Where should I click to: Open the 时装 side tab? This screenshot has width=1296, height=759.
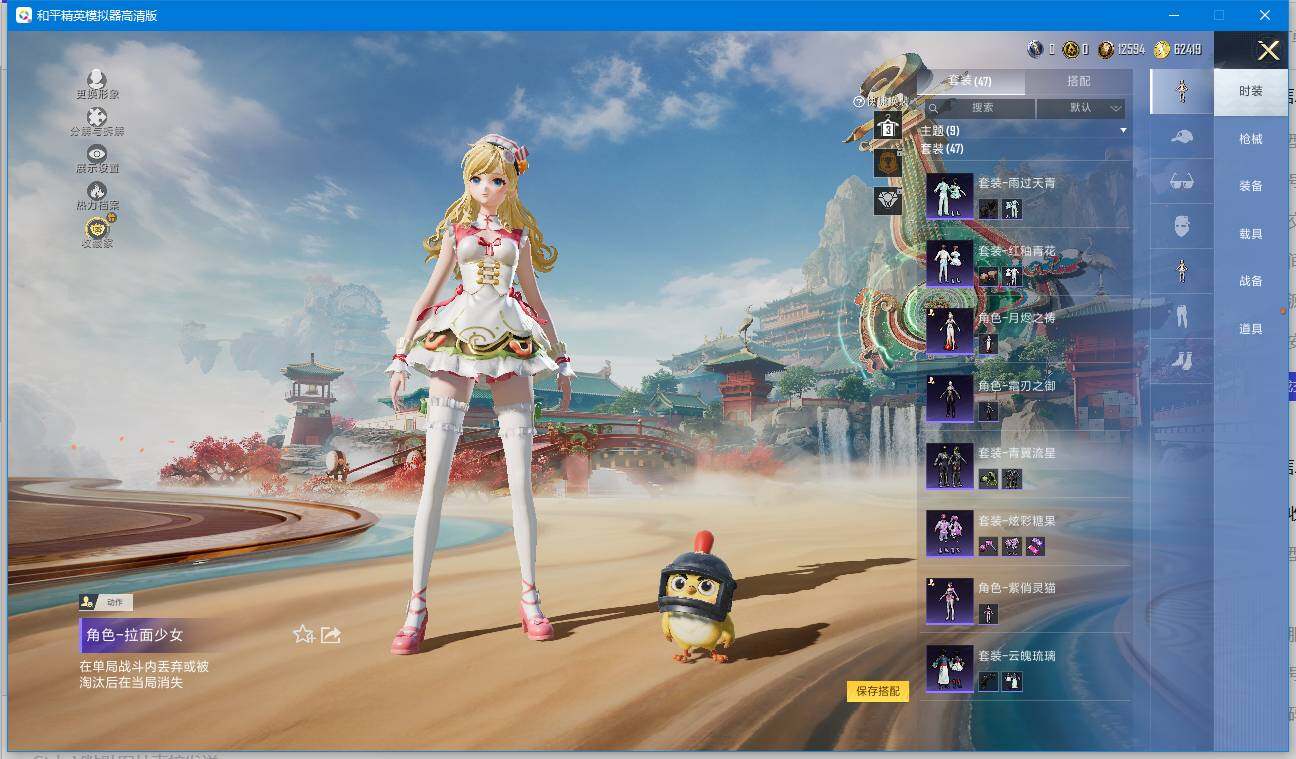pyautogui.click(x=1251, y=91)
